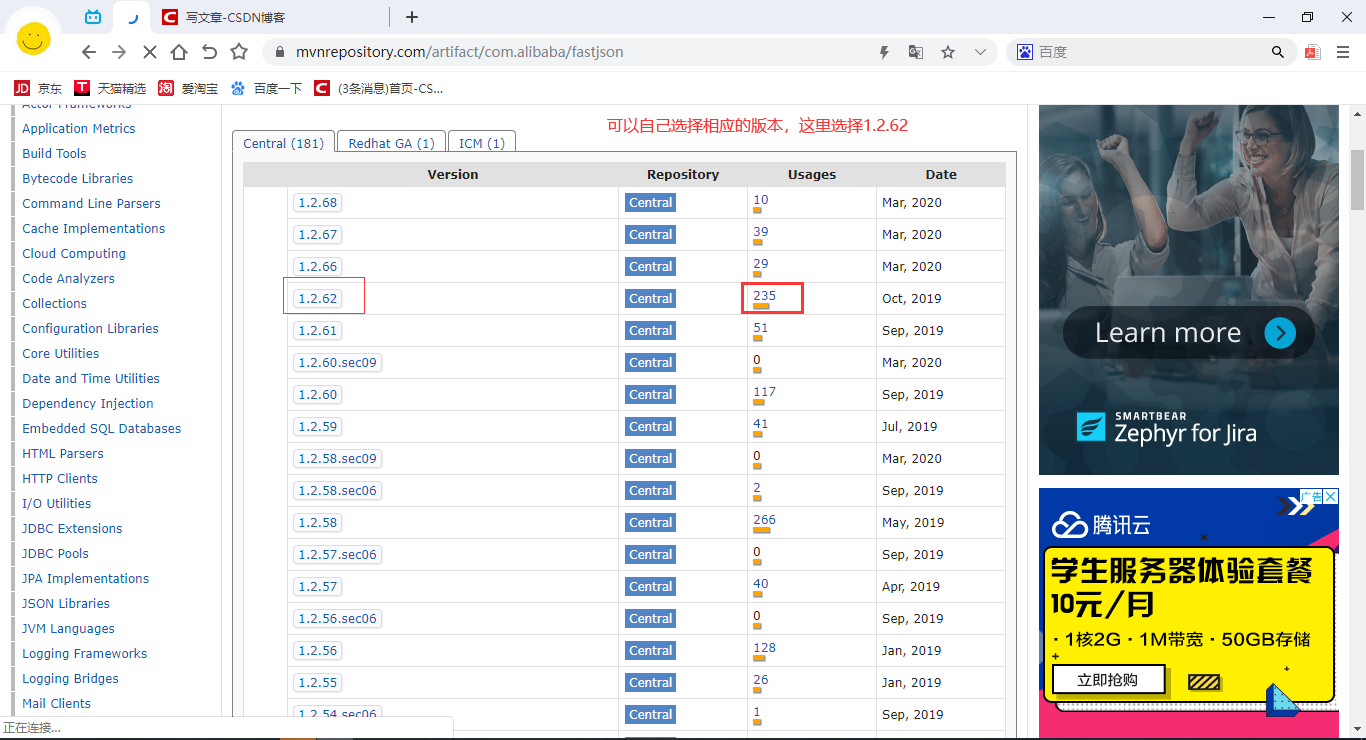This screenshot has width=1366, height=740.
Task: Expand the Usages column sort header
Action: [811, 174]
